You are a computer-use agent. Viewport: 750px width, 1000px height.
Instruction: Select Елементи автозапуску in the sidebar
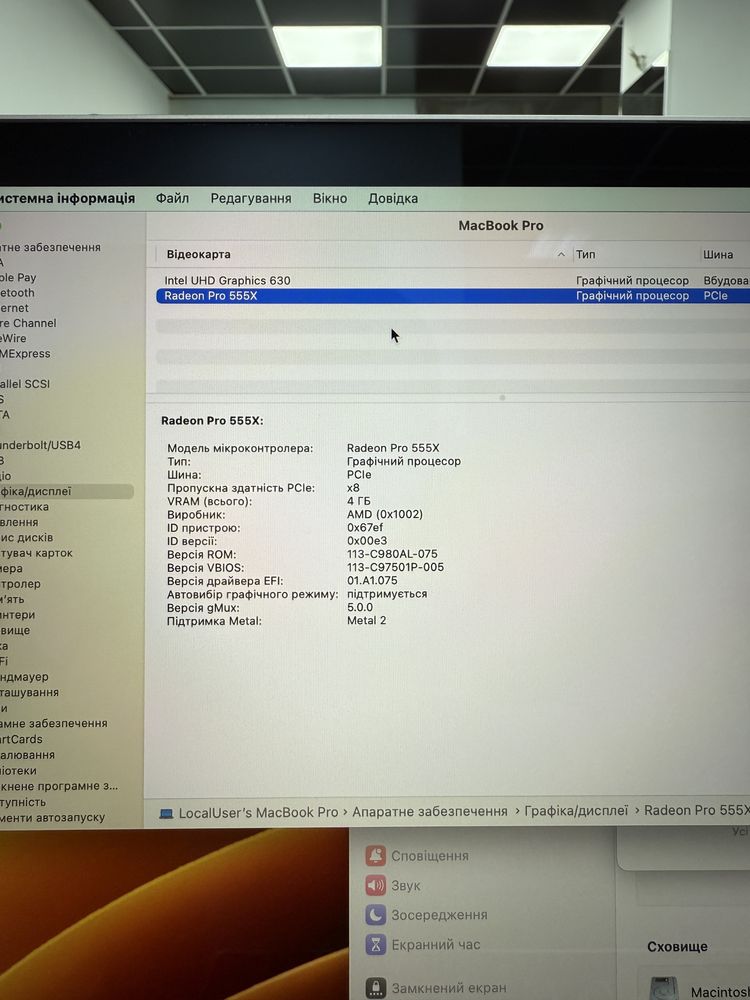(52, 818)
